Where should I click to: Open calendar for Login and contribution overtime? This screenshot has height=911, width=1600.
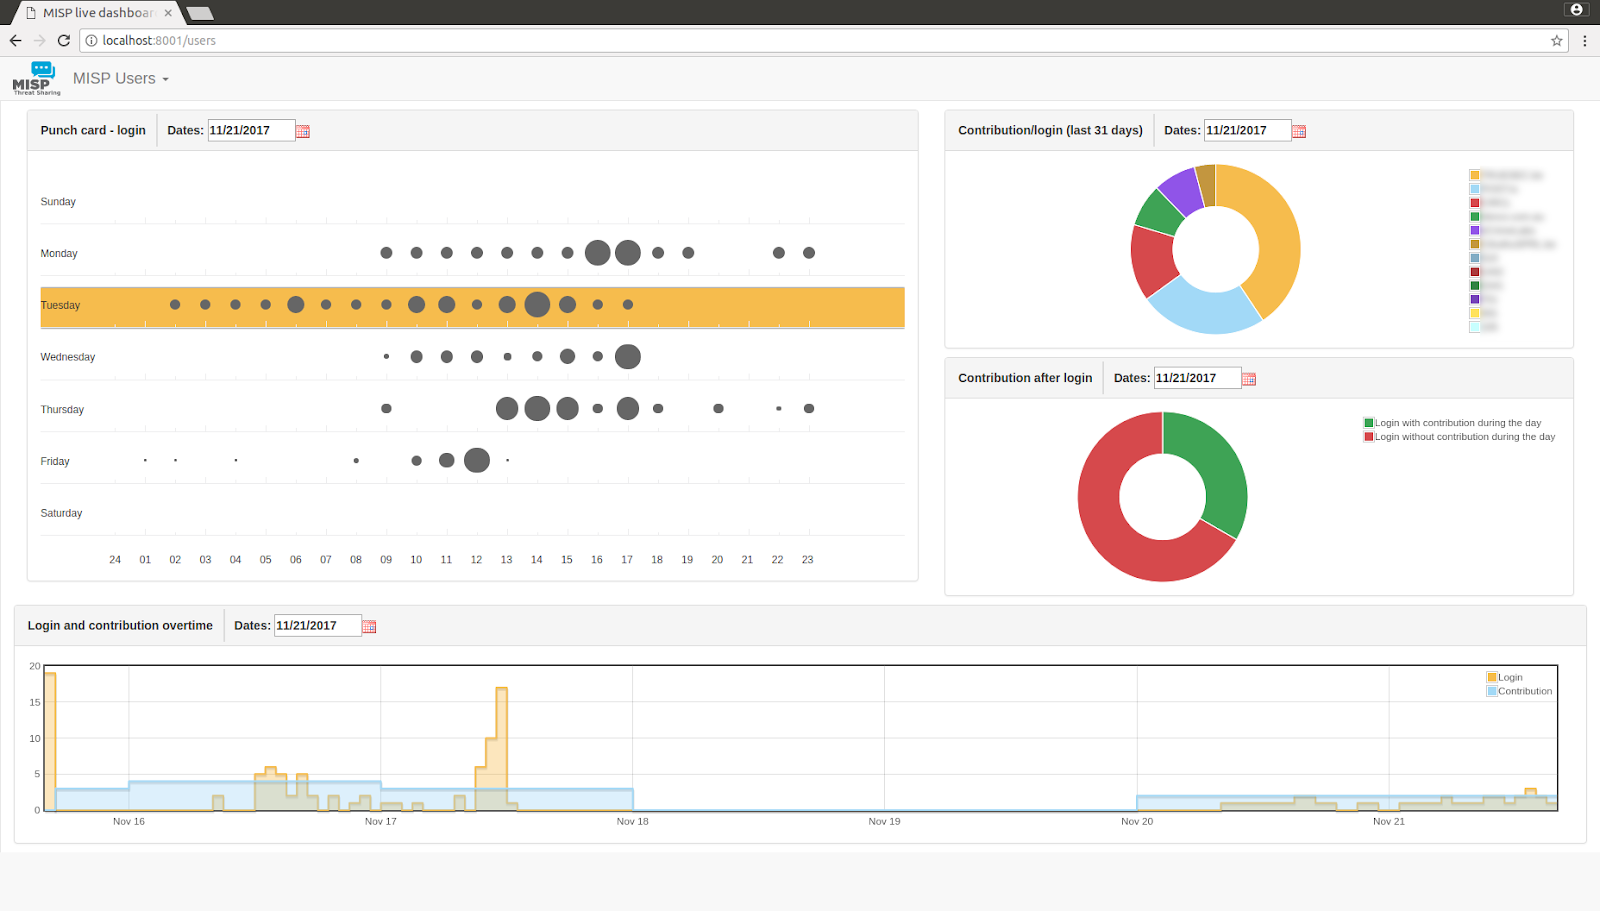click(x=368, y=625)
